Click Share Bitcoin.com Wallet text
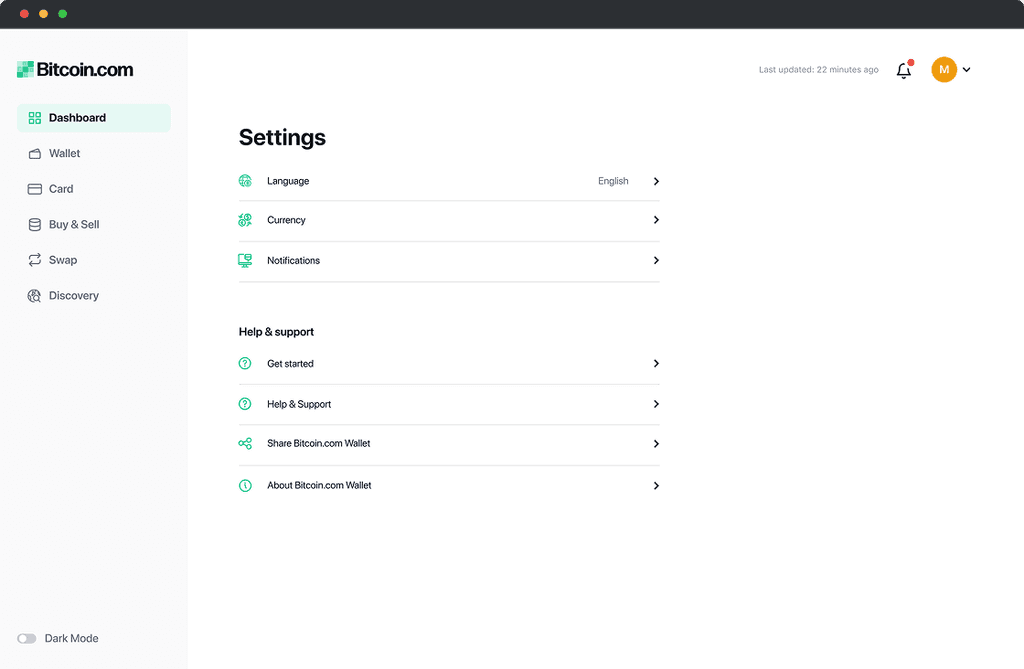Viewport: 1024px width, 669px height. pyautogui.click(x=319, y=444)
